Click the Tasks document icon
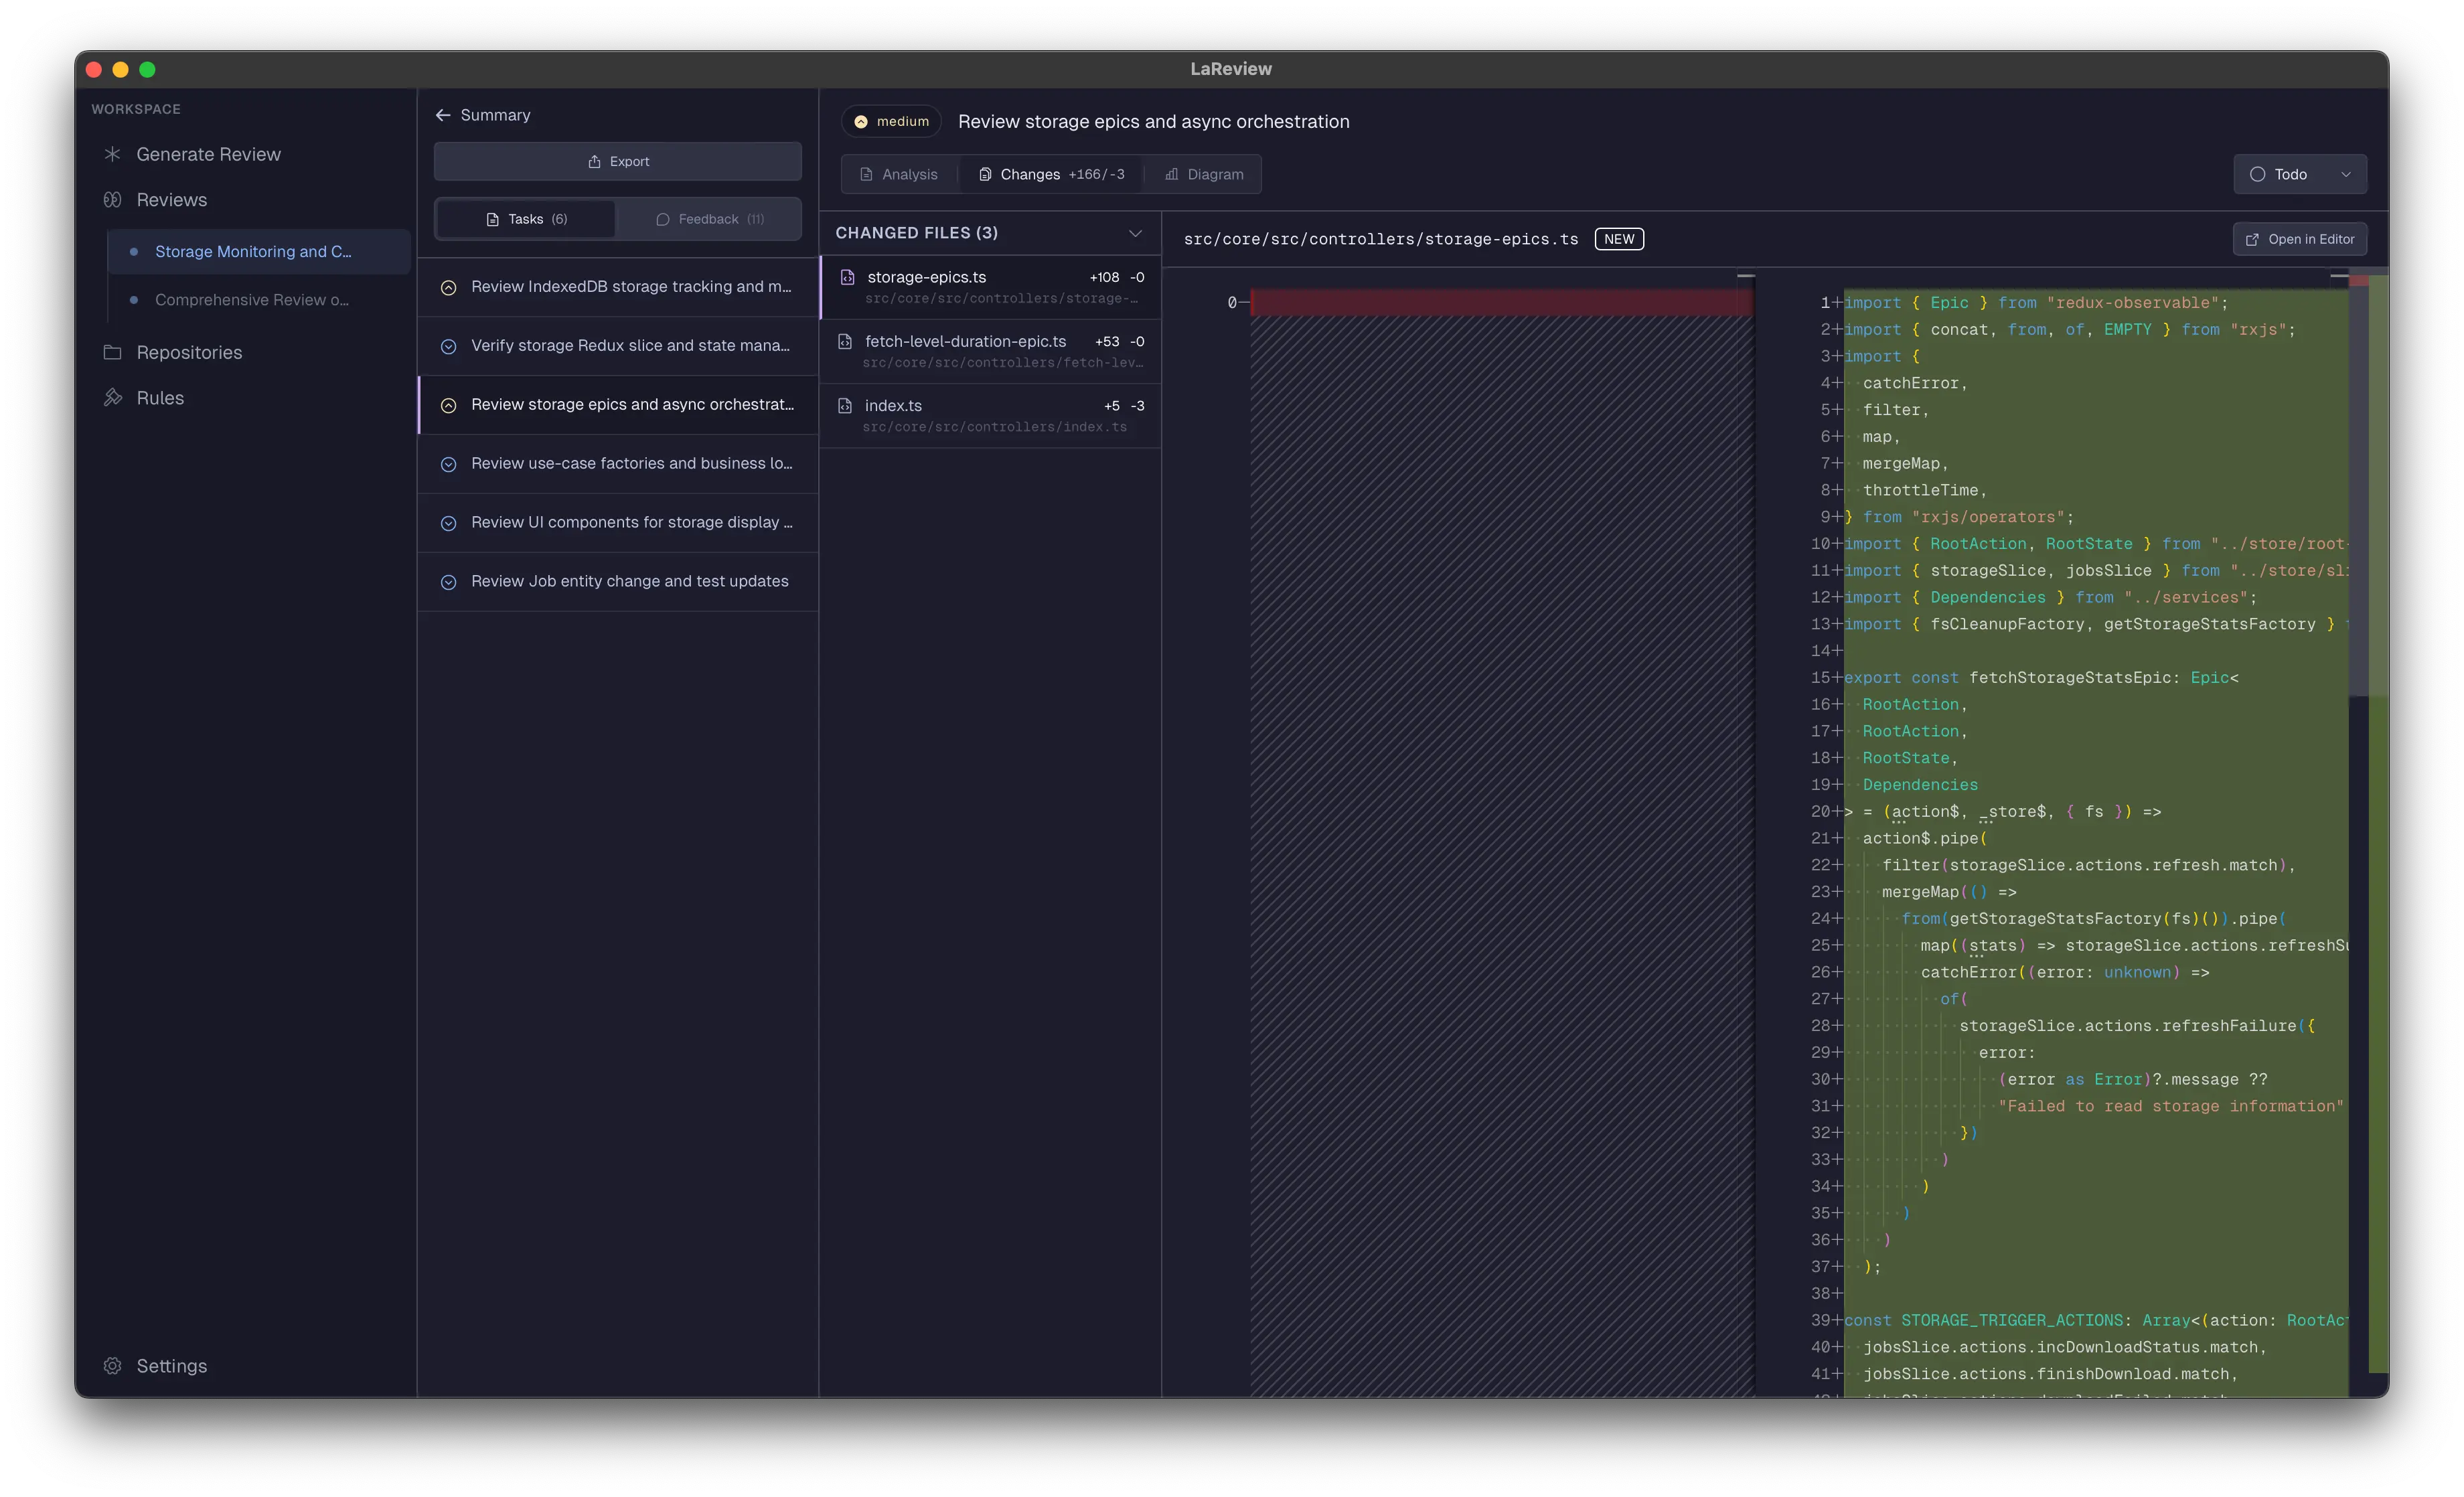This screenshot has height=1497, width=2464. pos(492,219)
